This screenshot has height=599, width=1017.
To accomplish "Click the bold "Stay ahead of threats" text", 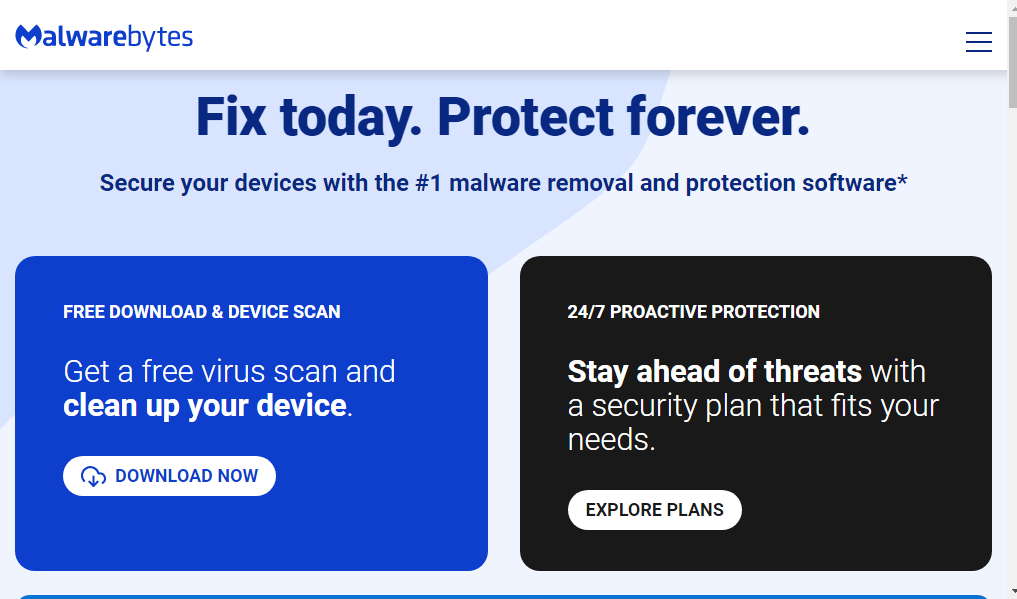I will tap(714, 371).
